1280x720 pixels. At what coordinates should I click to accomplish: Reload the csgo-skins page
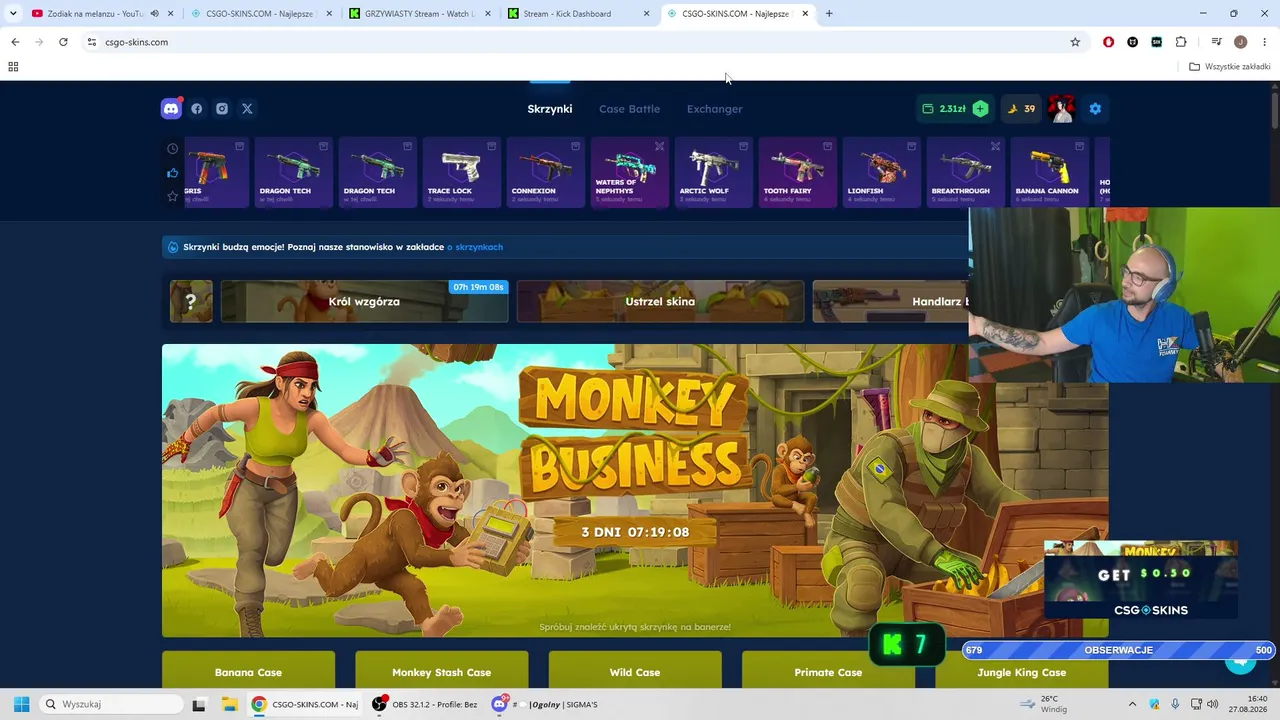coord(63,42)
